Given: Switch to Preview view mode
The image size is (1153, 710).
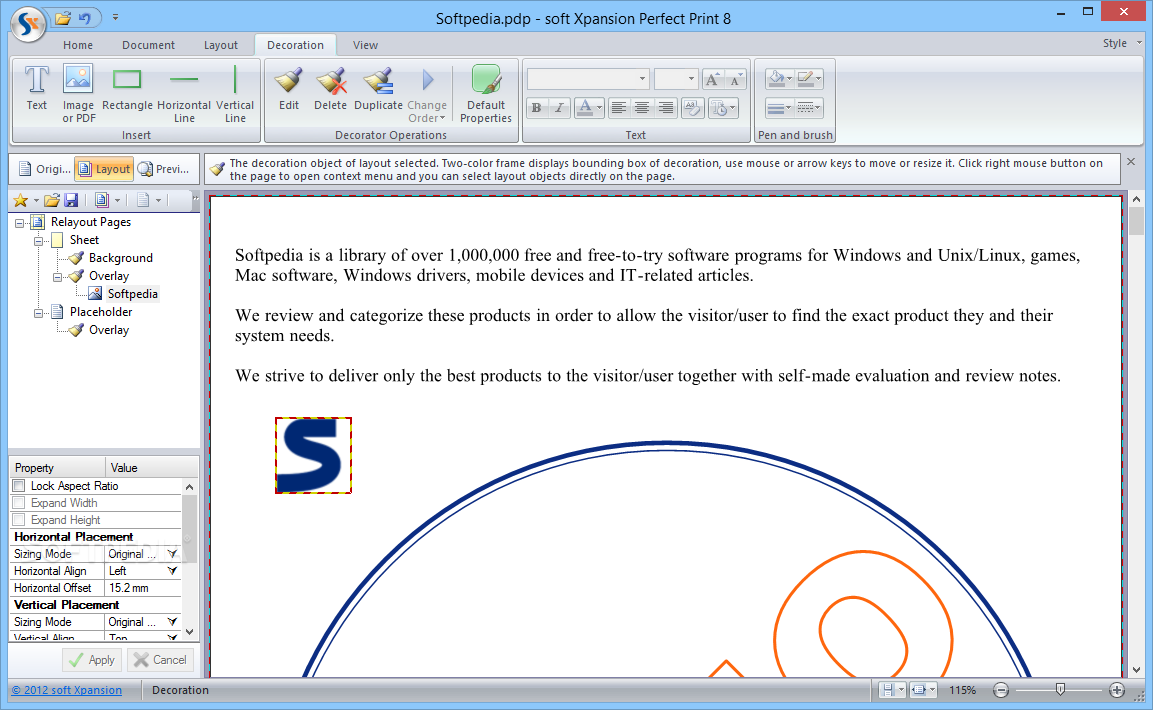Looking at the screenshot, I should tap(164, 169).
